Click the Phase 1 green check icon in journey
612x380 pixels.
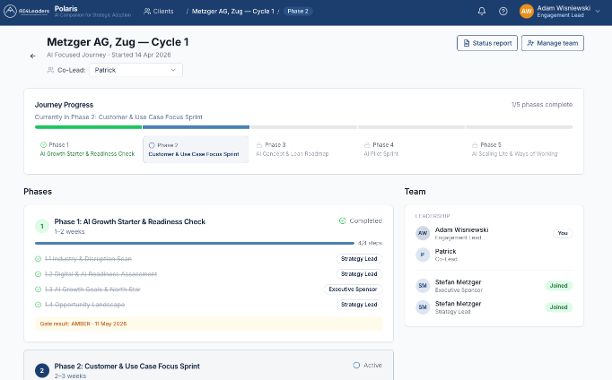pos(43,145)
